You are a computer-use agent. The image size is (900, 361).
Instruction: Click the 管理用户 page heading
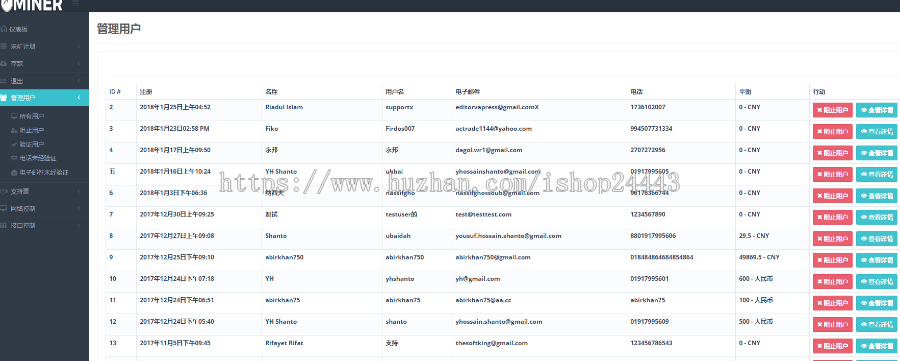(118, 29)
